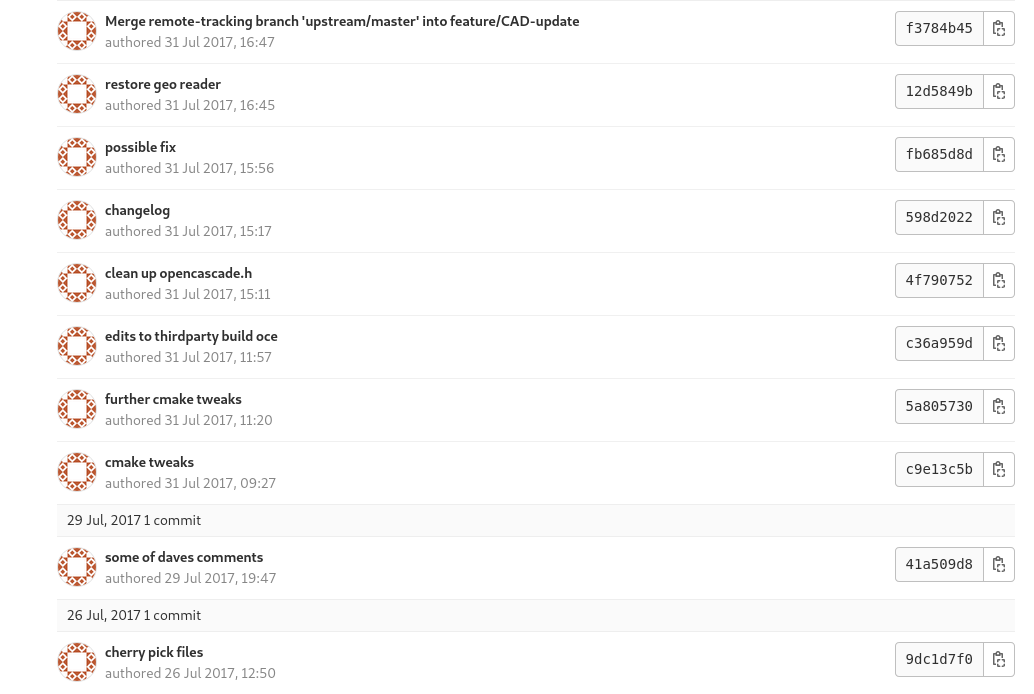
Task: Copy commit SHA fb685d8d
Action: [x=999, y=155]
